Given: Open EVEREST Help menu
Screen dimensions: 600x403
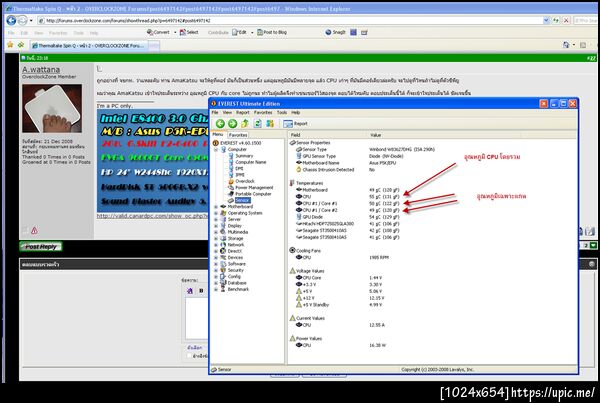Looking at the screenshot, I should point(296,113).
